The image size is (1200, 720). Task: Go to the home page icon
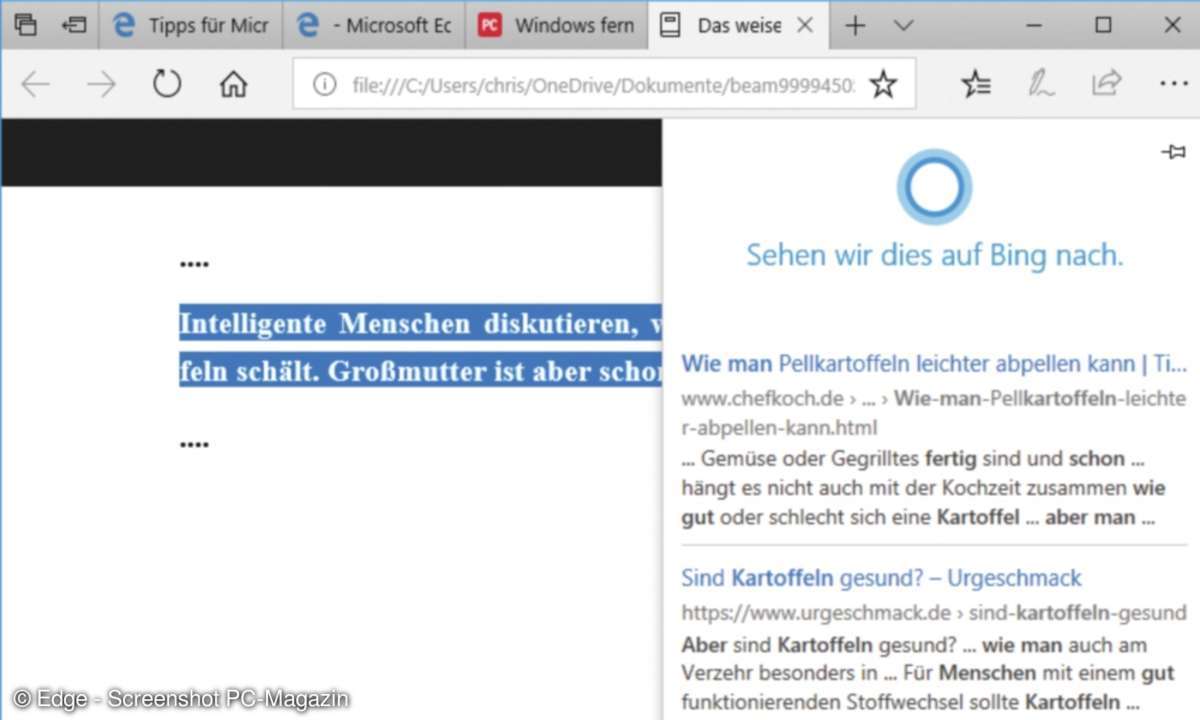[233, 85]
